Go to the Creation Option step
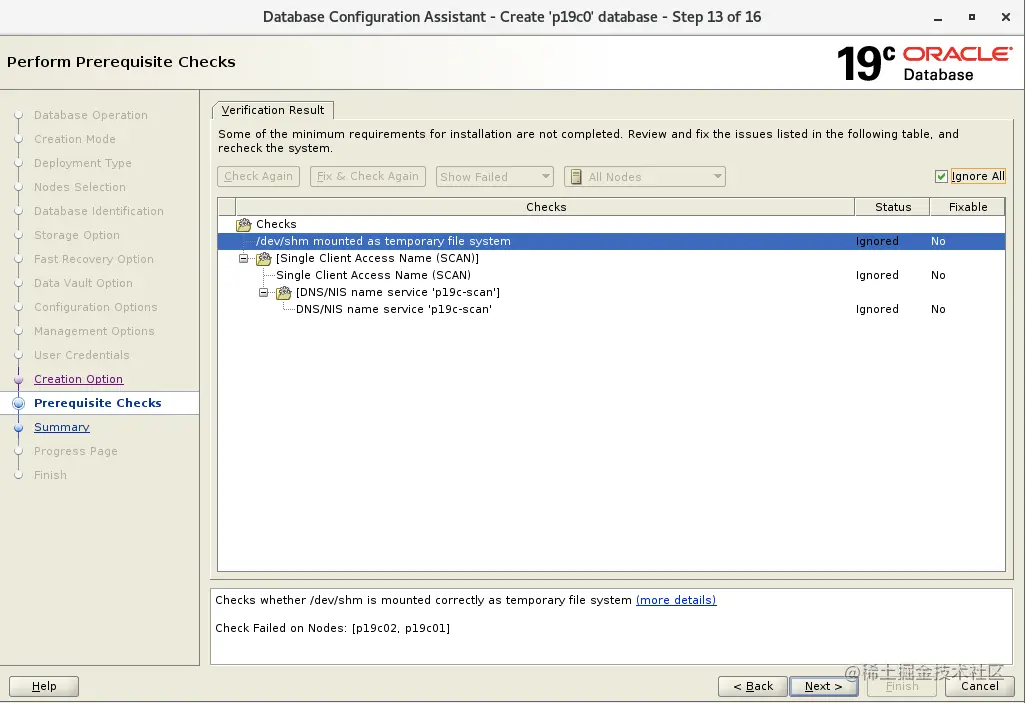The image size is (1025, 703). coord(78,379)
